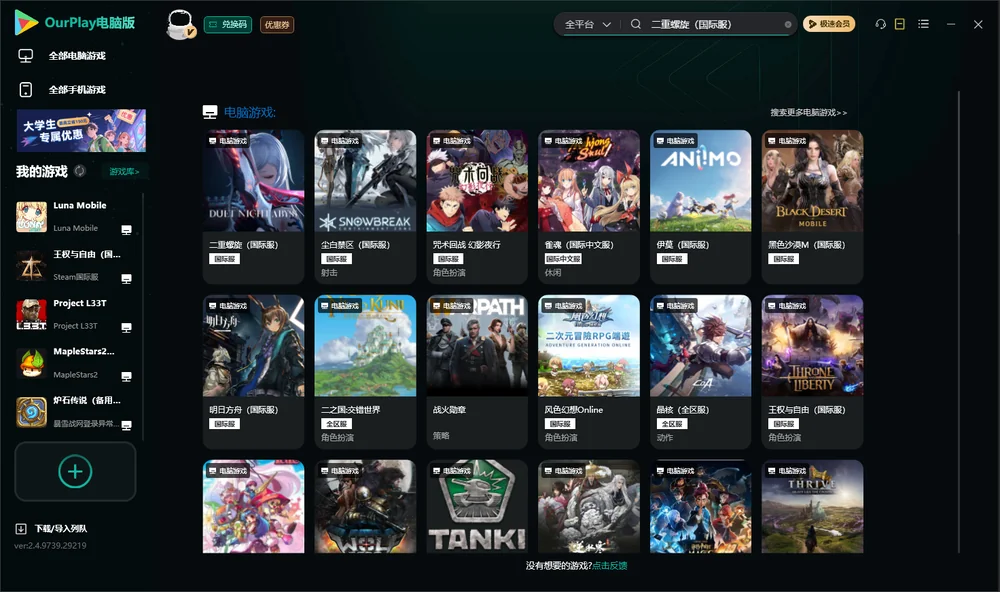The height and width of the screenshot is (592, 1000).
Task: Click the download icon next to 下载/导入列队
Action: 21,528
